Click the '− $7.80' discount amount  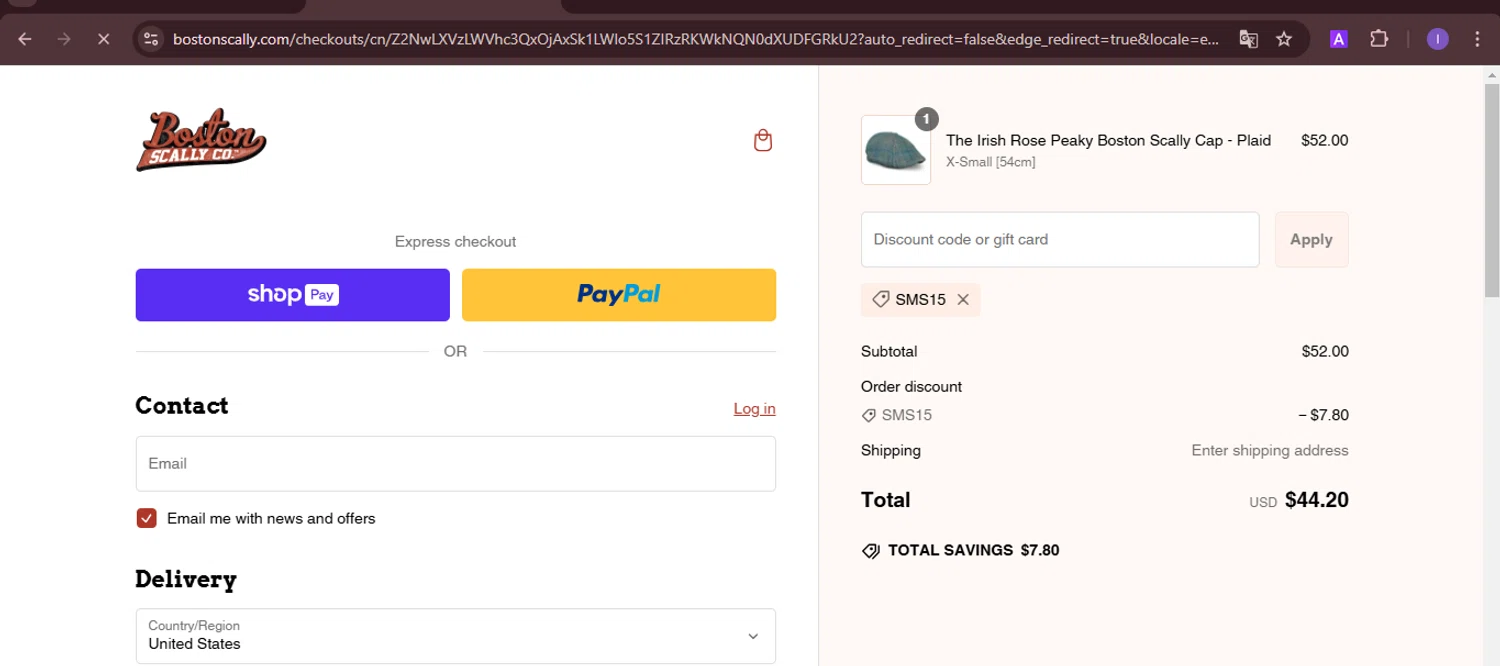coord(1323,415)
